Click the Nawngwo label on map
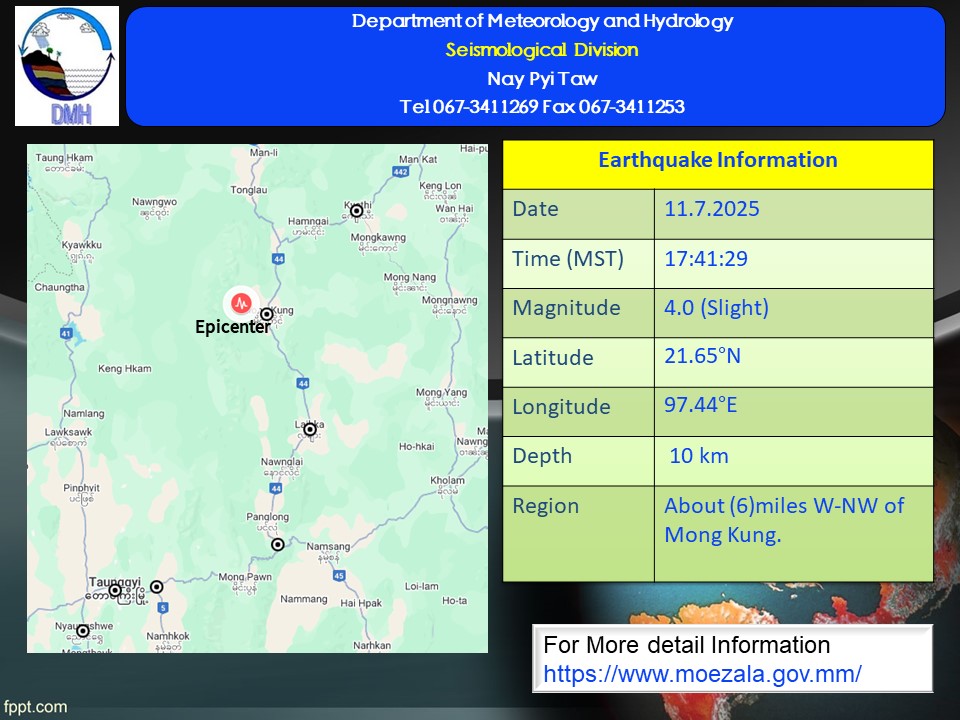 154,202
